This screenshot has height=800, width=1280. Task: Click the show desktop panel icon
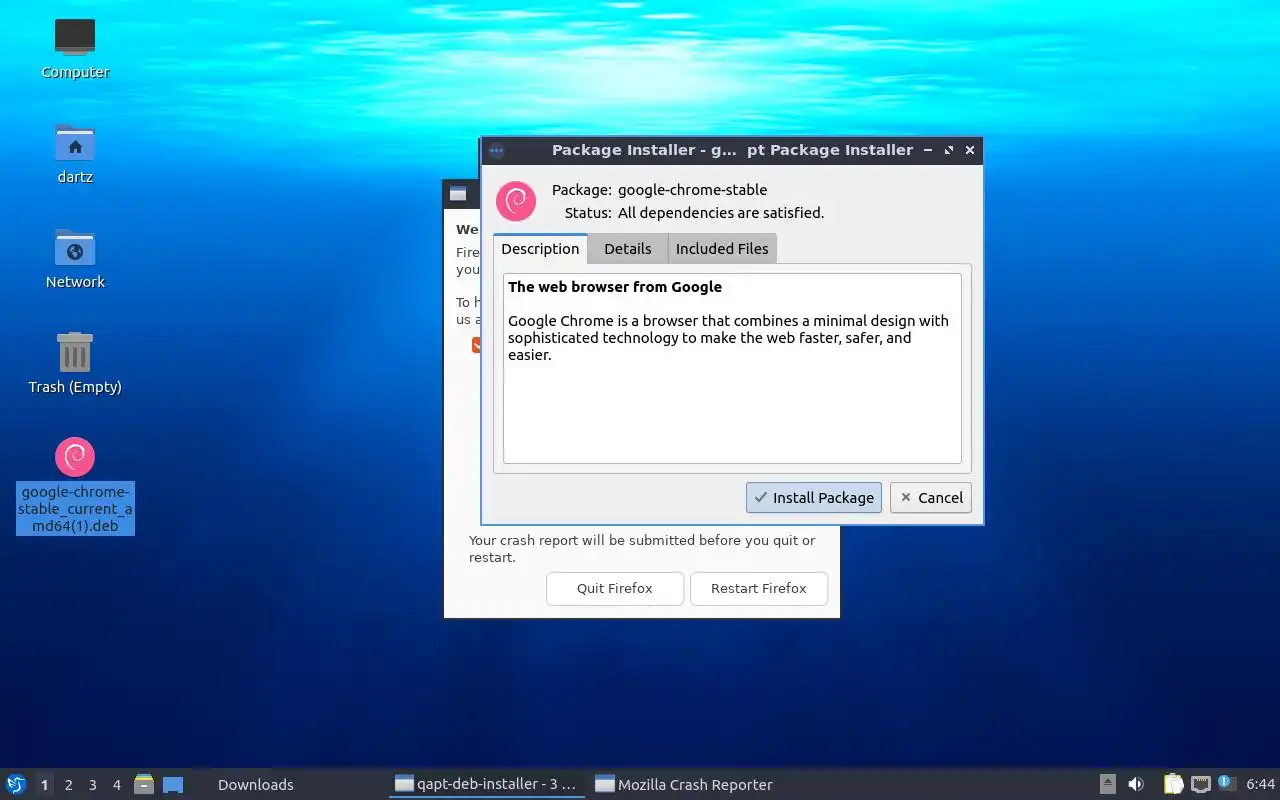(x=173, y=784)
